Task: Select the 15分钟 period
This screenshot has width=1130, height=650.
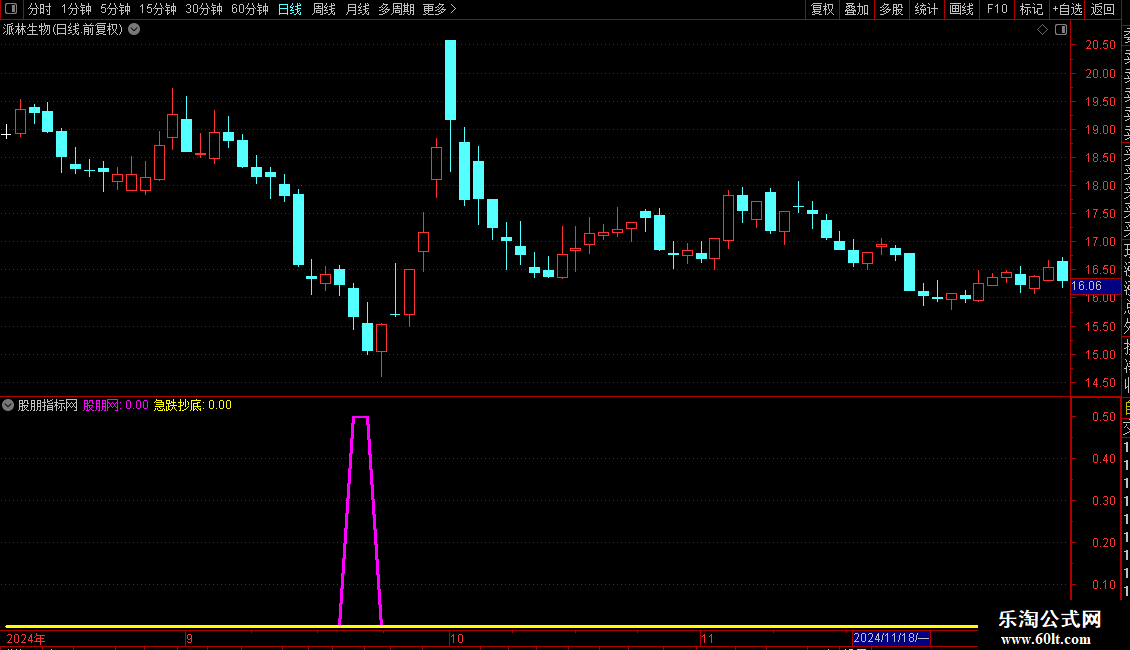Action: coord(157,9)
